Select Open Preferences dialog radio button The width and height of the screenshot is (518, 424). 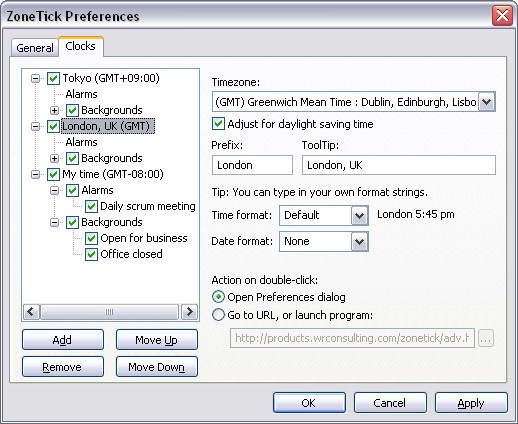[x=218, y=297]
